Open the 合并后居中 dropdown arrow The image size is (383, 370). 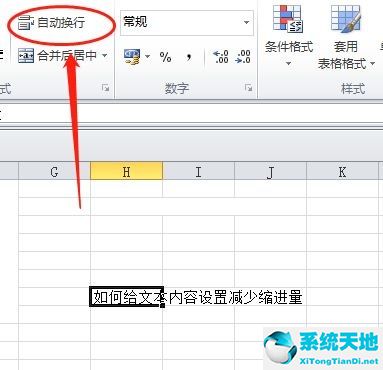[x=104, y=55]
